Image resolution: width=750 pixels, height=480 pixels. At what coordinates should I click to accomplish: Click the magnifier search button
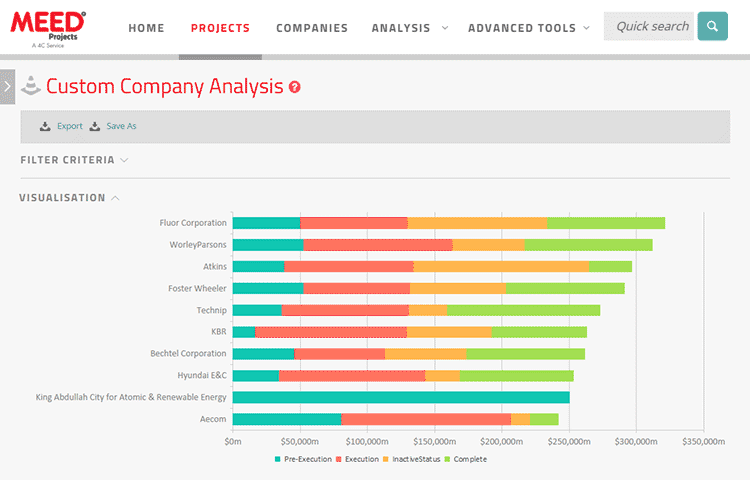[712, 27]
